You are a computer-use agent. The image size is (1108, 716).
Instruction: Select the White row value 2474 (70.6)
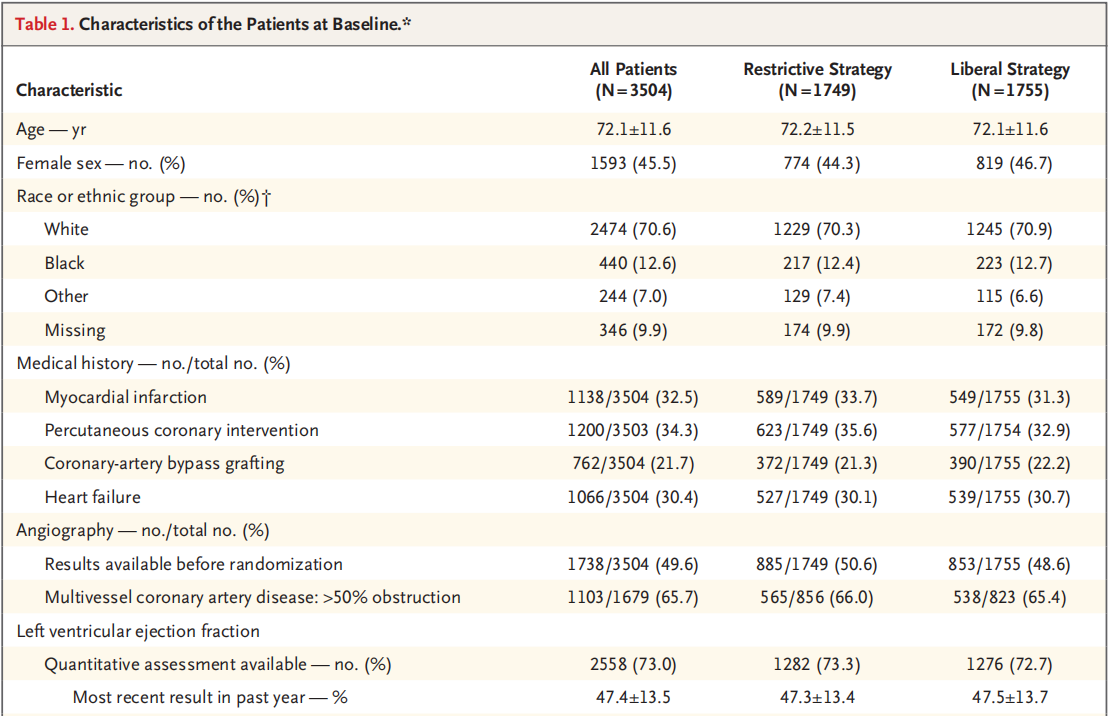tap(633, 230)
